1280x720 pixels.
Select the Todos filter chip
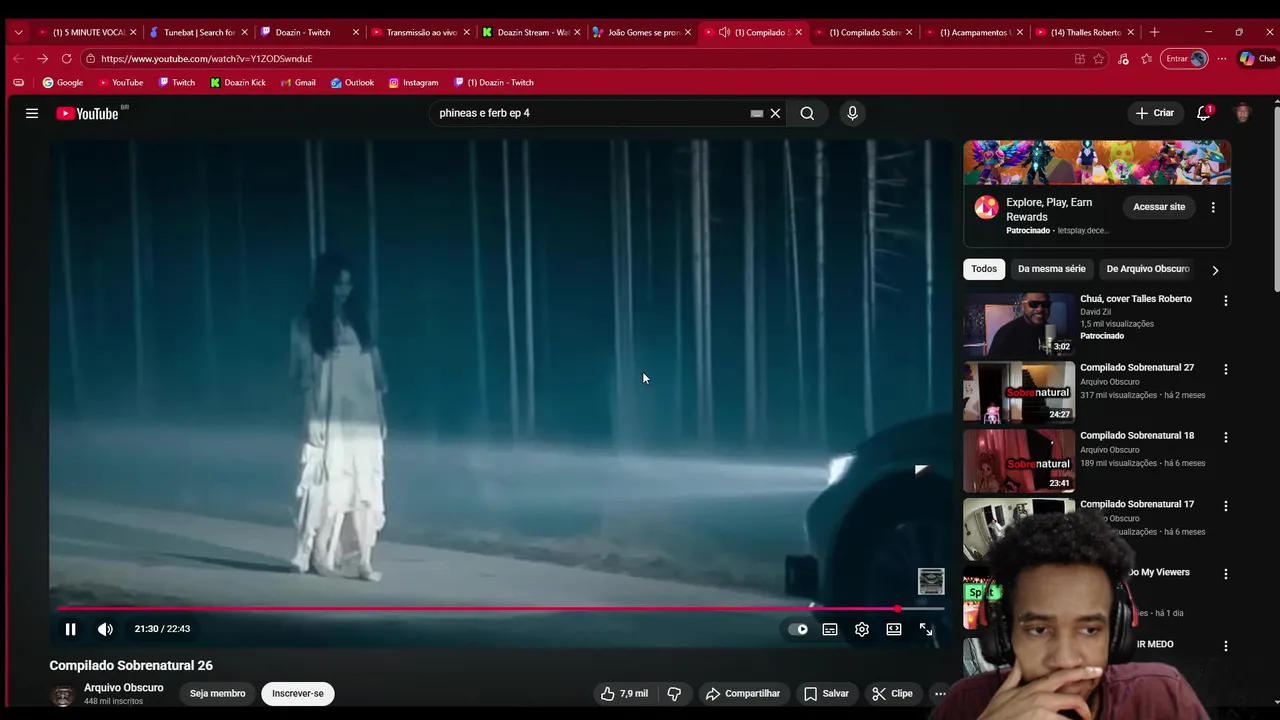[x=984, y=269]
